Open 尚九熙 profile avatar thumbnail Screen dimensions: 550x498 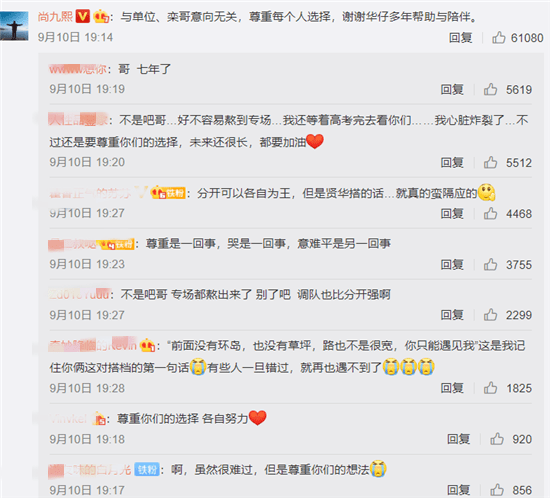pos(14,26)
